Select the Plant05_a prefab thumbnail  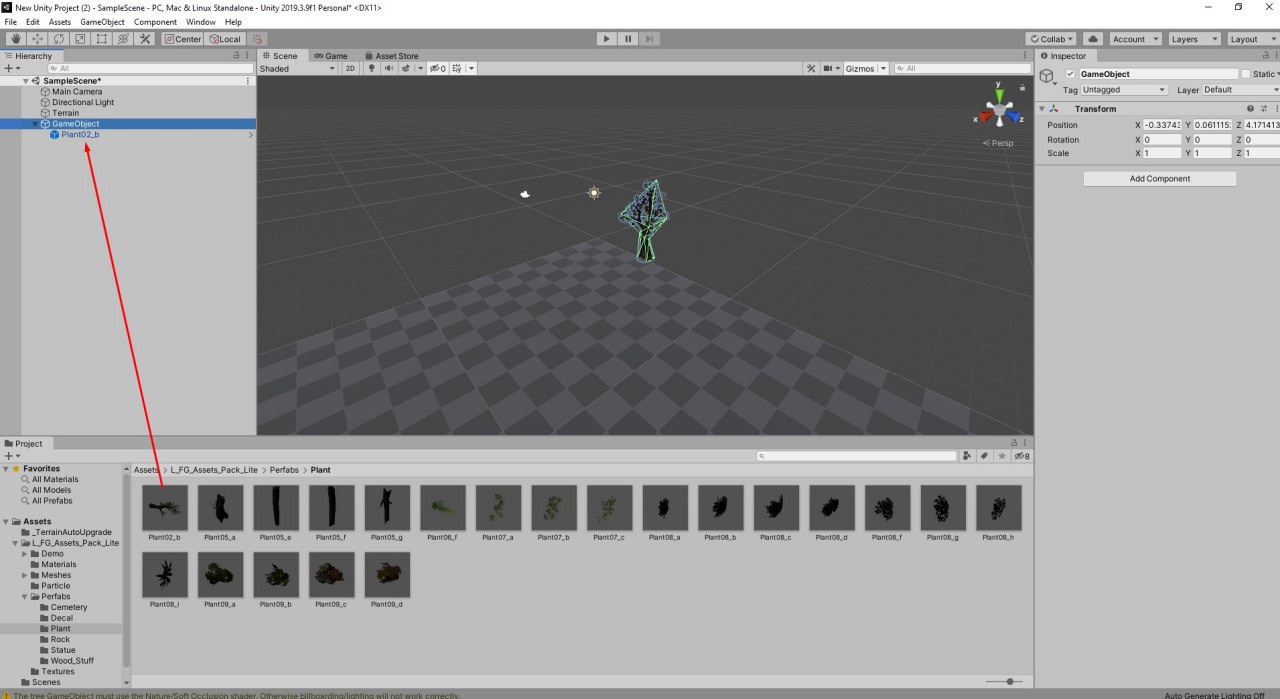coord(221,508)
